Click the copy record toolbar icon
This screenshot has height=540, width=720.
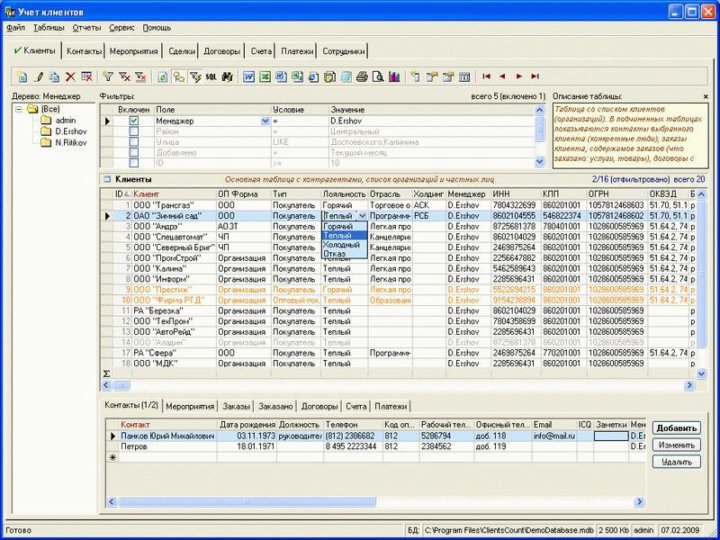tap(54, 77)
